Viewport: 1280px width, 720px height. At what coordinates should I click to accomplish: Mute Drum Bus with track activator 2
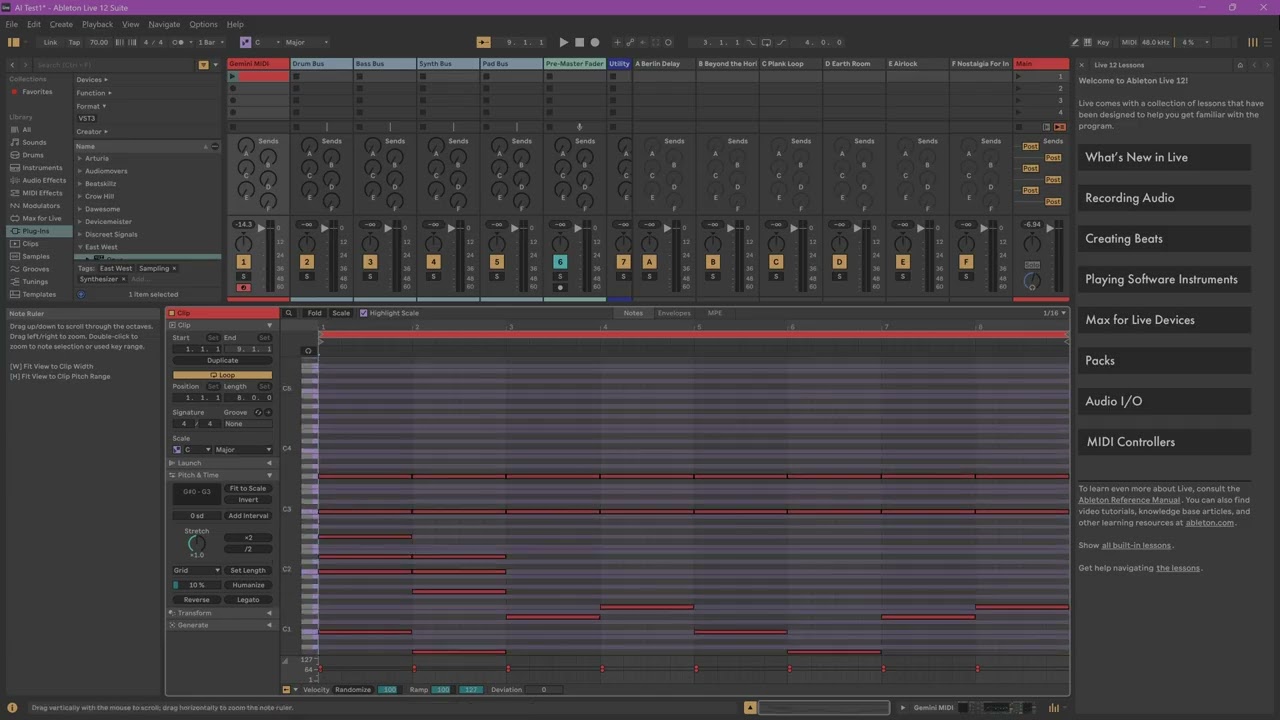click(x=306, y=262)
